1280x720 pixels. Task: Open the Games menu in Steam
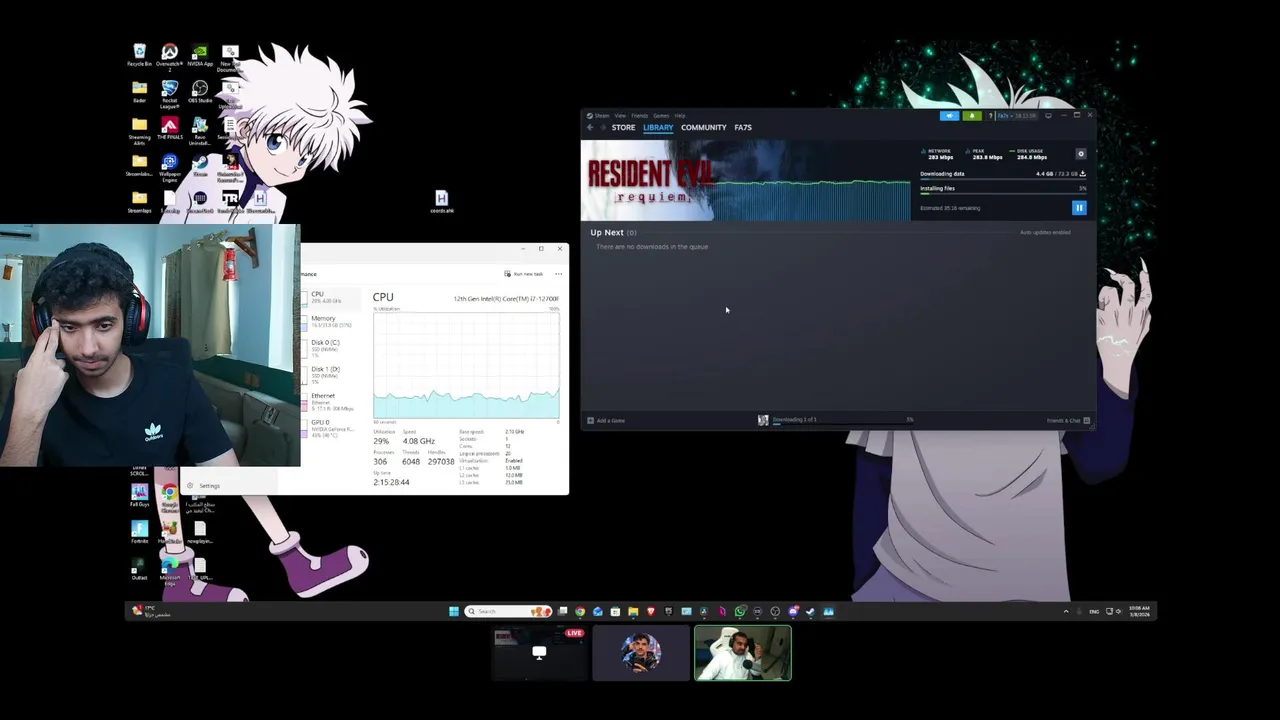point(661,116)
